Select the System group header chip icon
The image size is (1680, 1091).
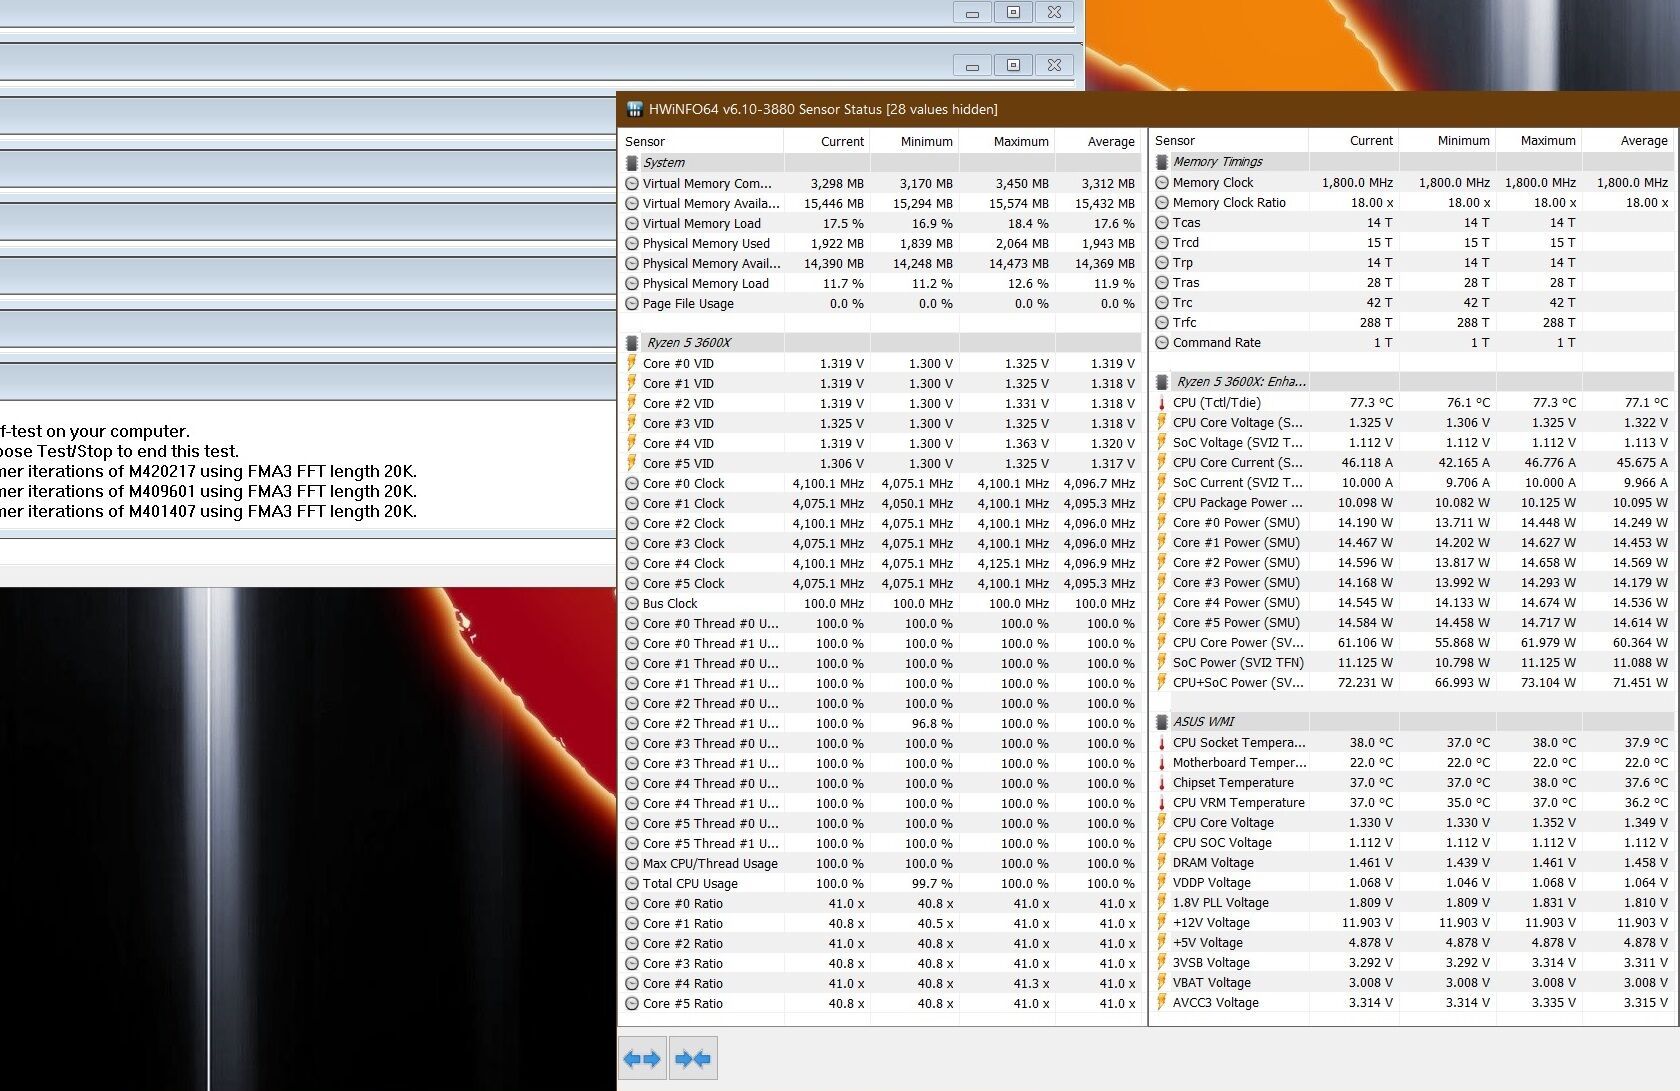[631, 163]
